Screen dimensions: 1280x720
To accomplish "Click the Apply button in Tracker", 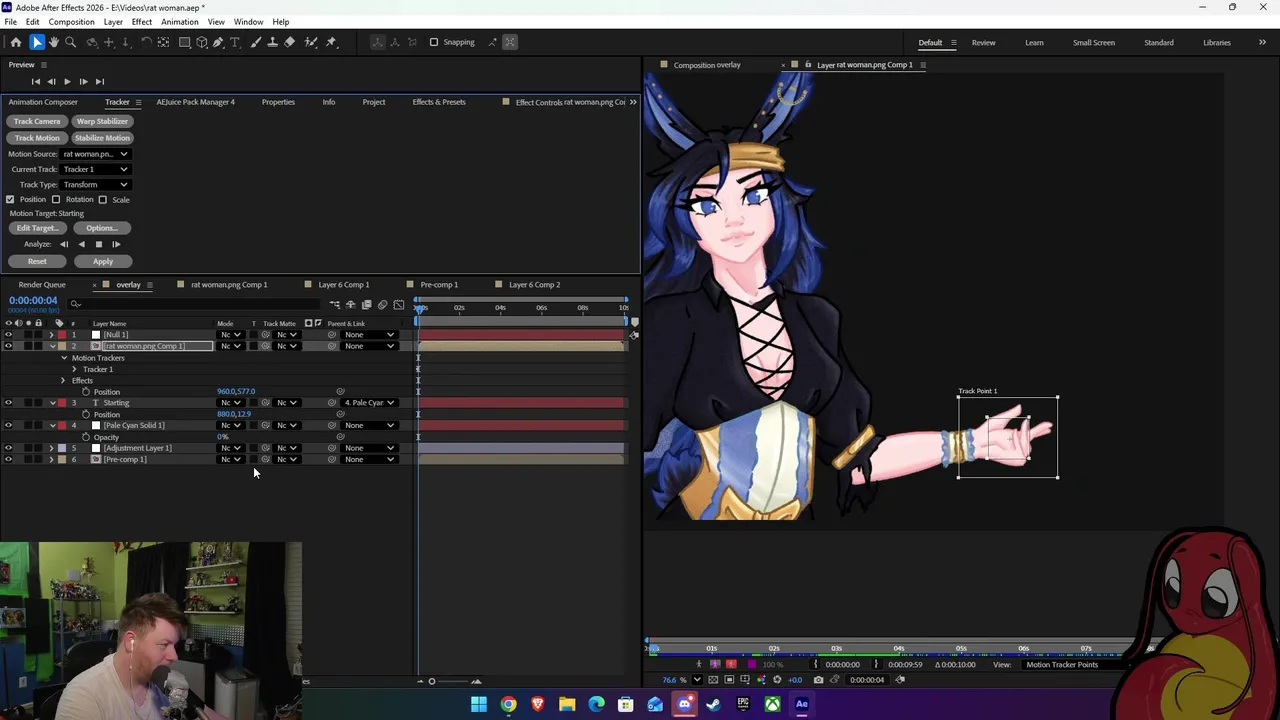I will (103, 261).
